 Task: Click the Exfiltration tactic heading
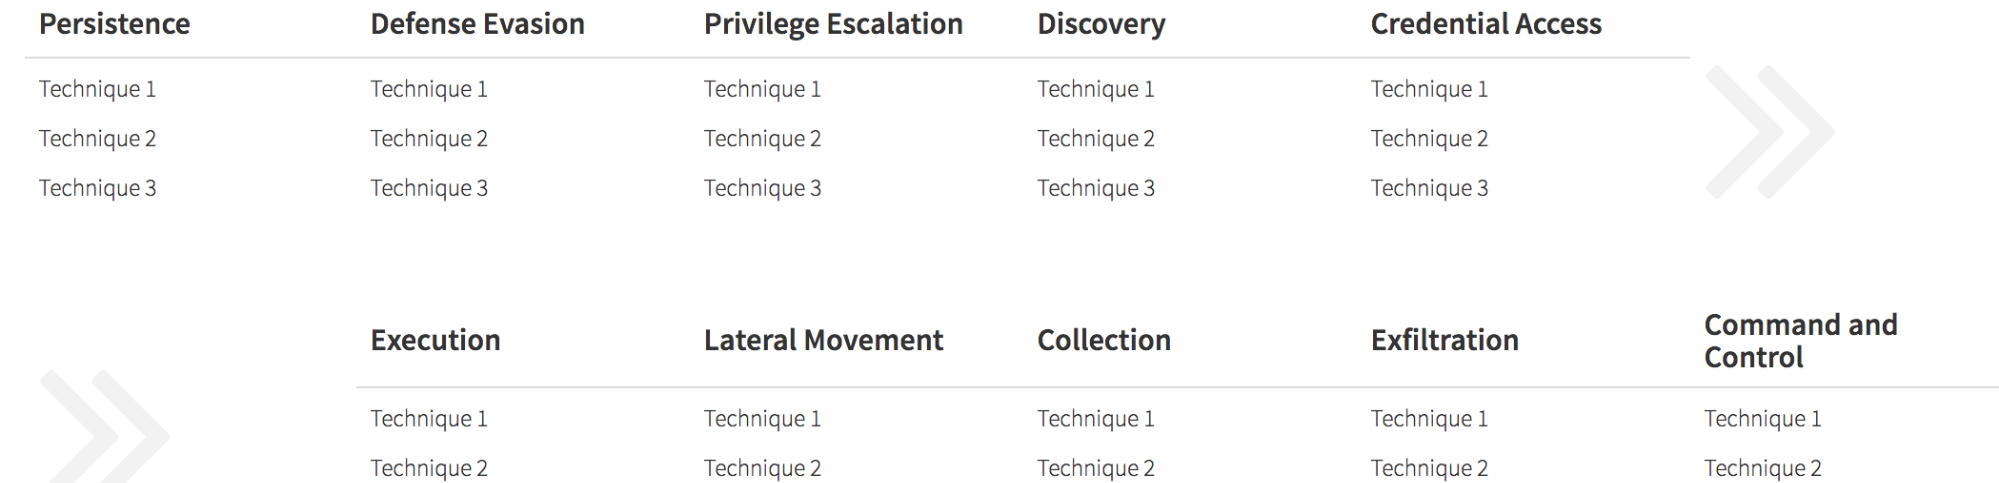click(1444, 340)
